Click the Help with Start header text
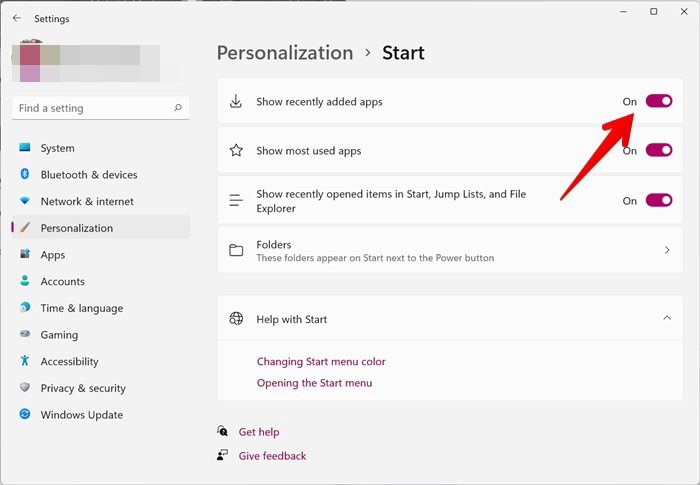Screen dimensions: 700x485 (292, 319)
